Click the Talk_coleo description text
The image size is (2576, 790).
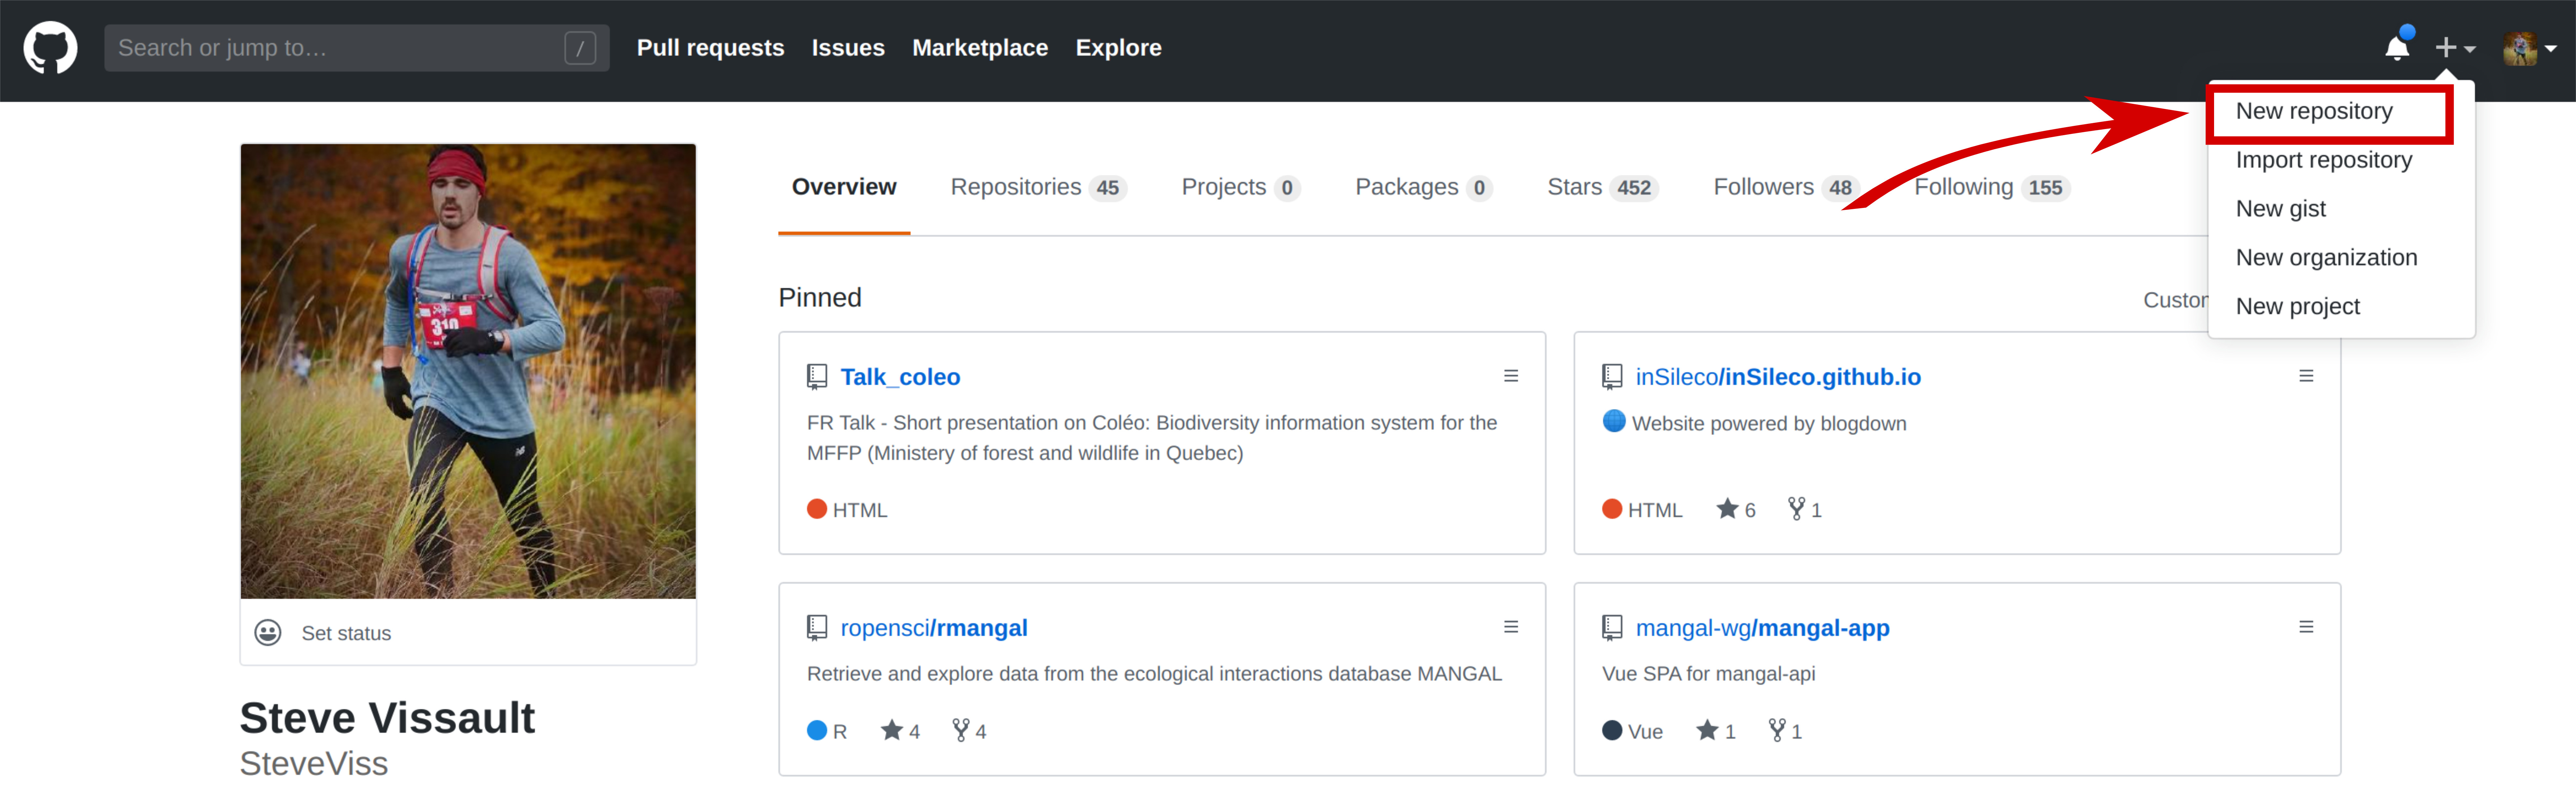(x=1152, y=438)
